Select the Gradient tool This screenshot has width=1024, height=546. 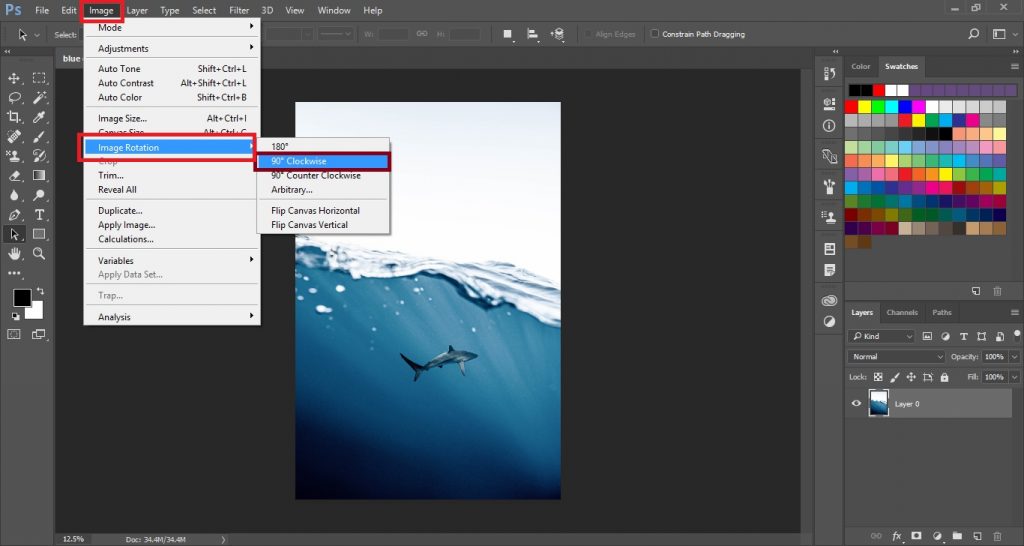click(x=39, y=176)
